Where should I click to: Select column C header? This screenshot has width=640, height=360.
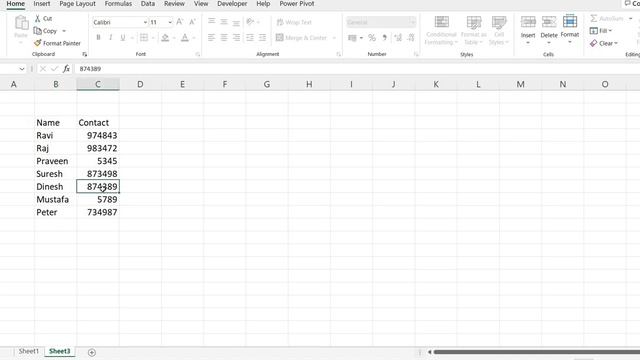pos(98,84)
